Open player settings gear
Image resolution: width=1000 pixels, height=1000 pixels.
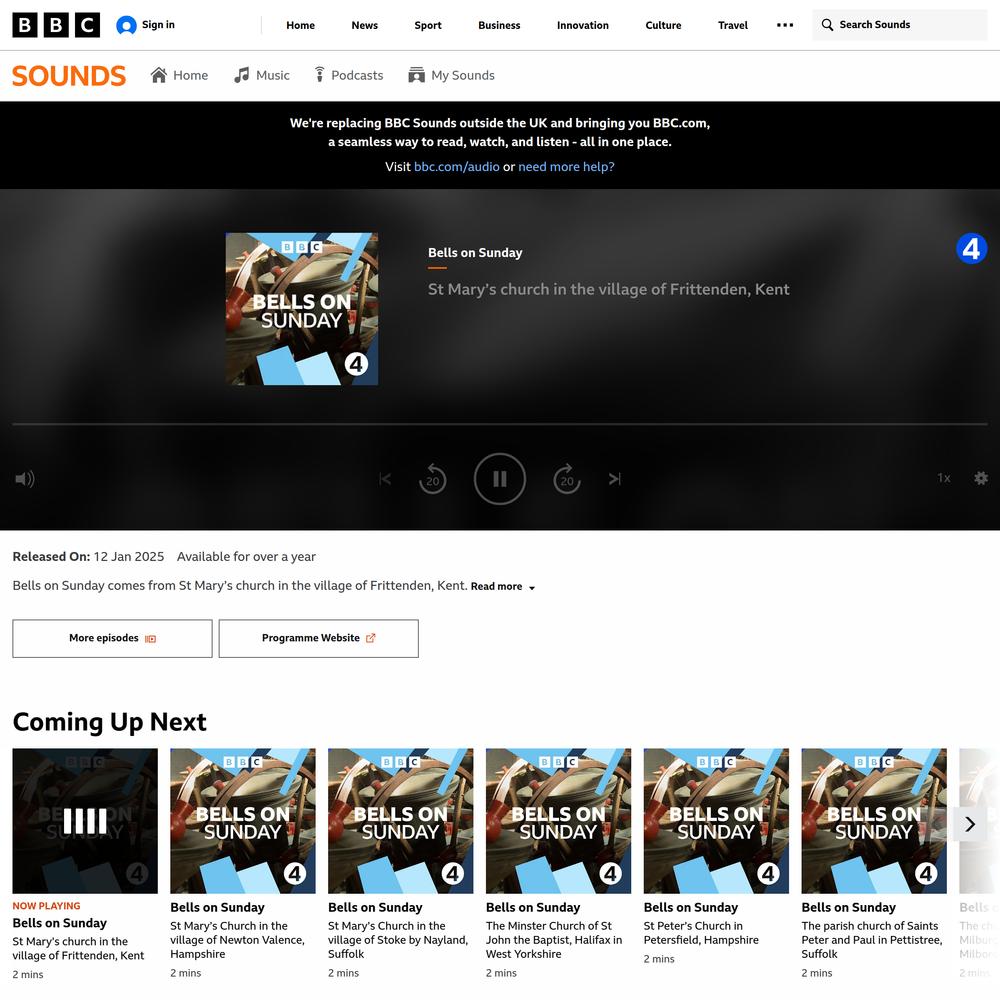coord(981,478)
